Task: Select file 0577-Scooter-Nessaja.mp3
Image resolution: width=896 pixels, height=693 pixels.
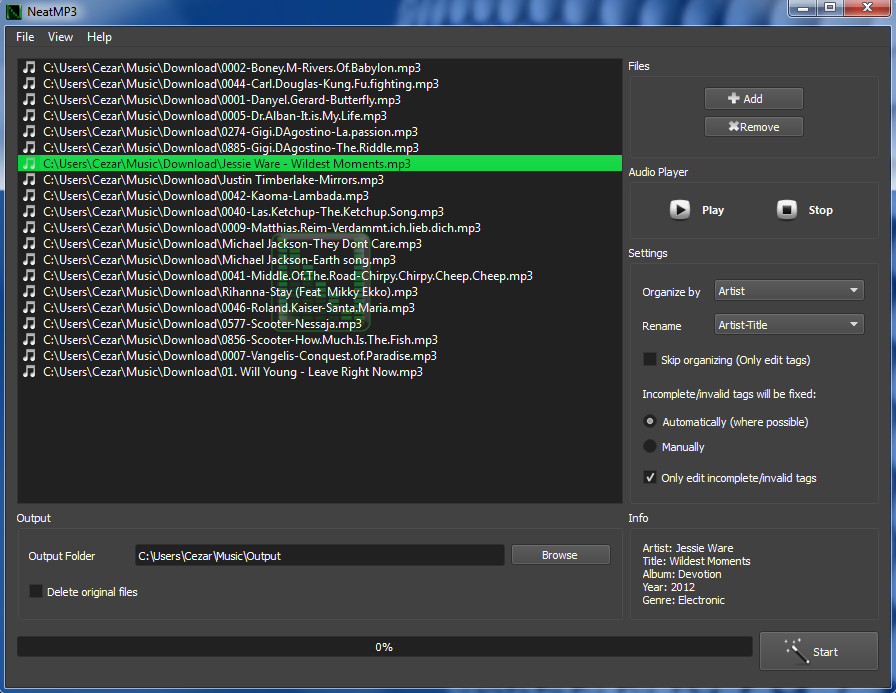Action: (x=319, y=323)
